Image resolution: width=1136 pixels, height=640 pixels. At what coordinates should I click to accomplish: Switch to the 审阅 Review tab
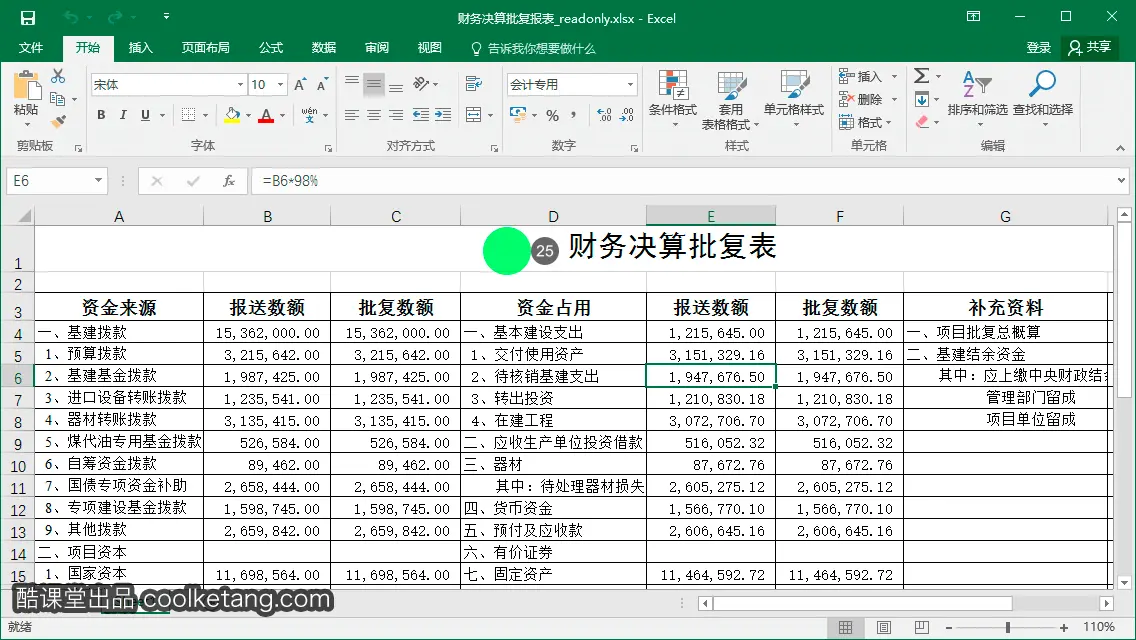point(377,48)
